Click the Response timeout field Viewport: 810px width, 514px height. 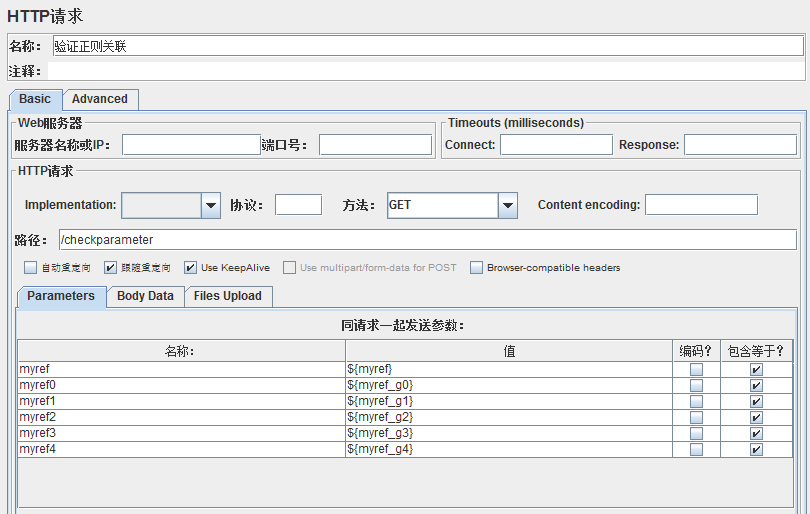pos(740,145)
